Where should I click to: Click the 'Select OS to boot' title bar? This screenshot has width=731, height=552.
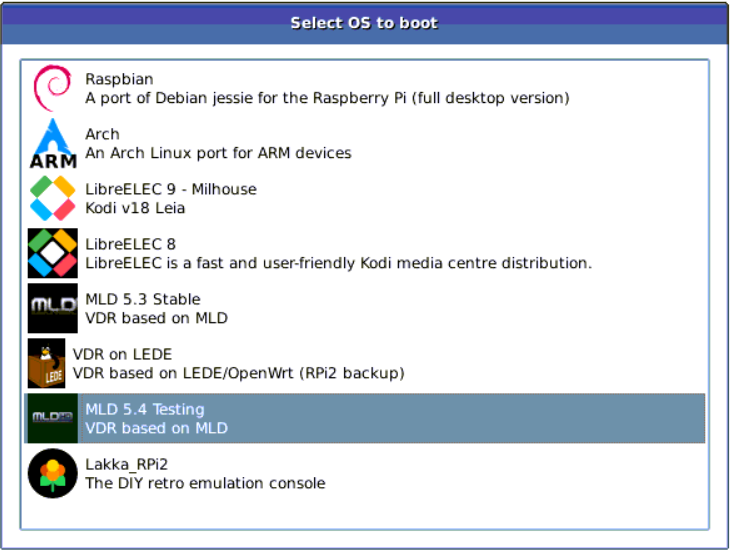[365, 23]
